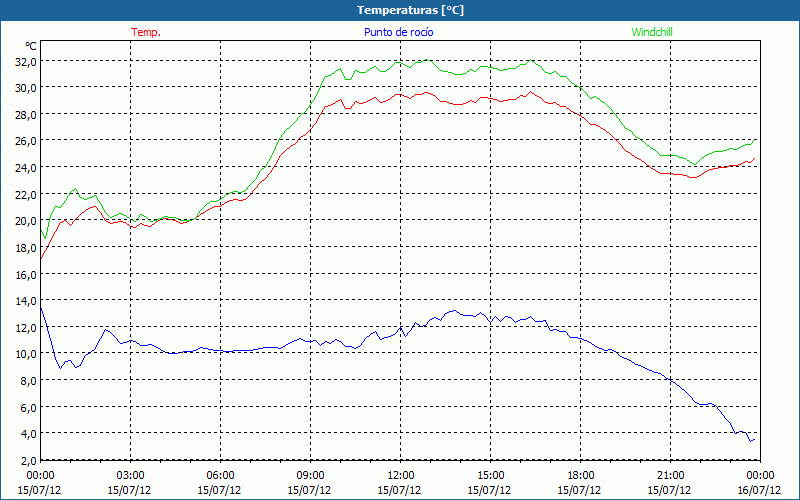Viewport: 800px width, 500px height.
Task: Click the 6,0 y-axis value
Action: coord(28,407)
